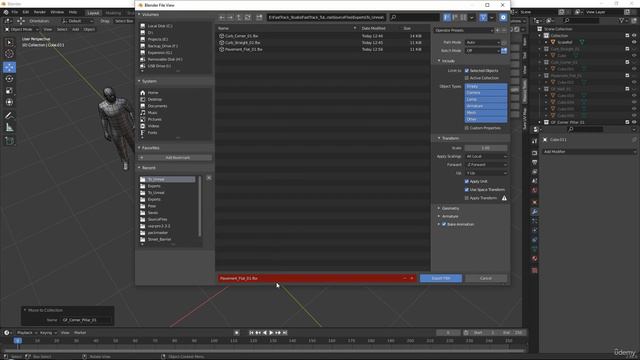The image size is (640, 360).
Task: Switch to vertical list display mode
Action: [x=447, y=18]
